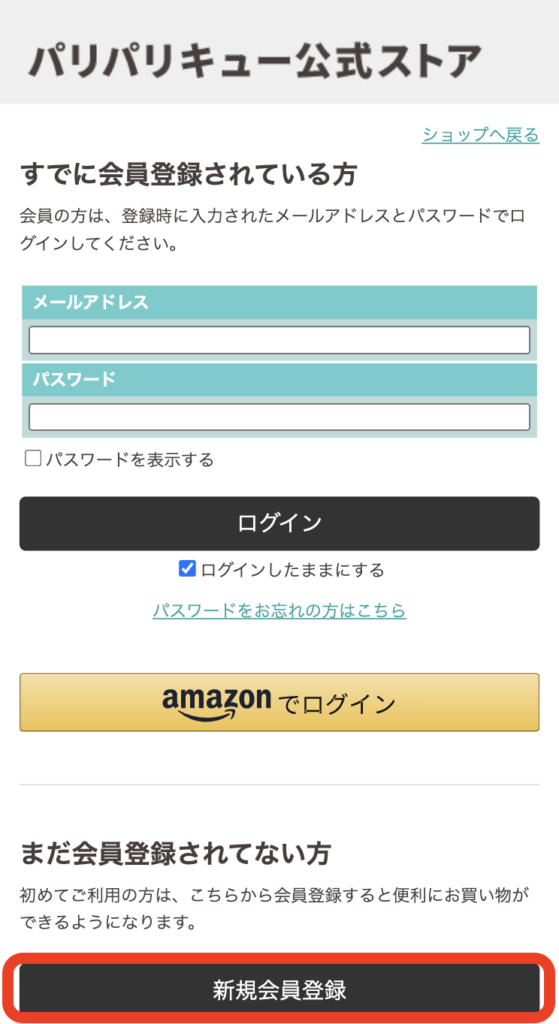The width and height of the screenshot is (559, 1024).
Task: Click the Amazon logo in yellow button
Action: pyautogui.click(x=216, y=704)
